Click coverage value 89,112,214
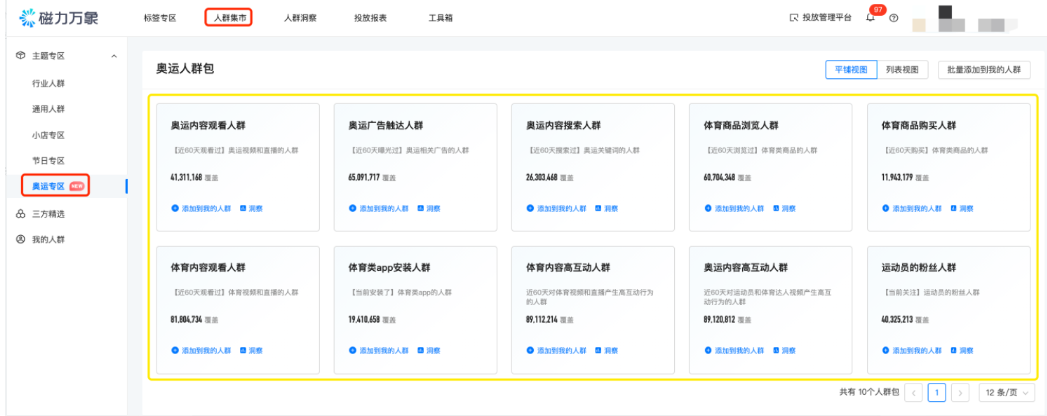Viewport: 1047px width, 416px height. 542,319
